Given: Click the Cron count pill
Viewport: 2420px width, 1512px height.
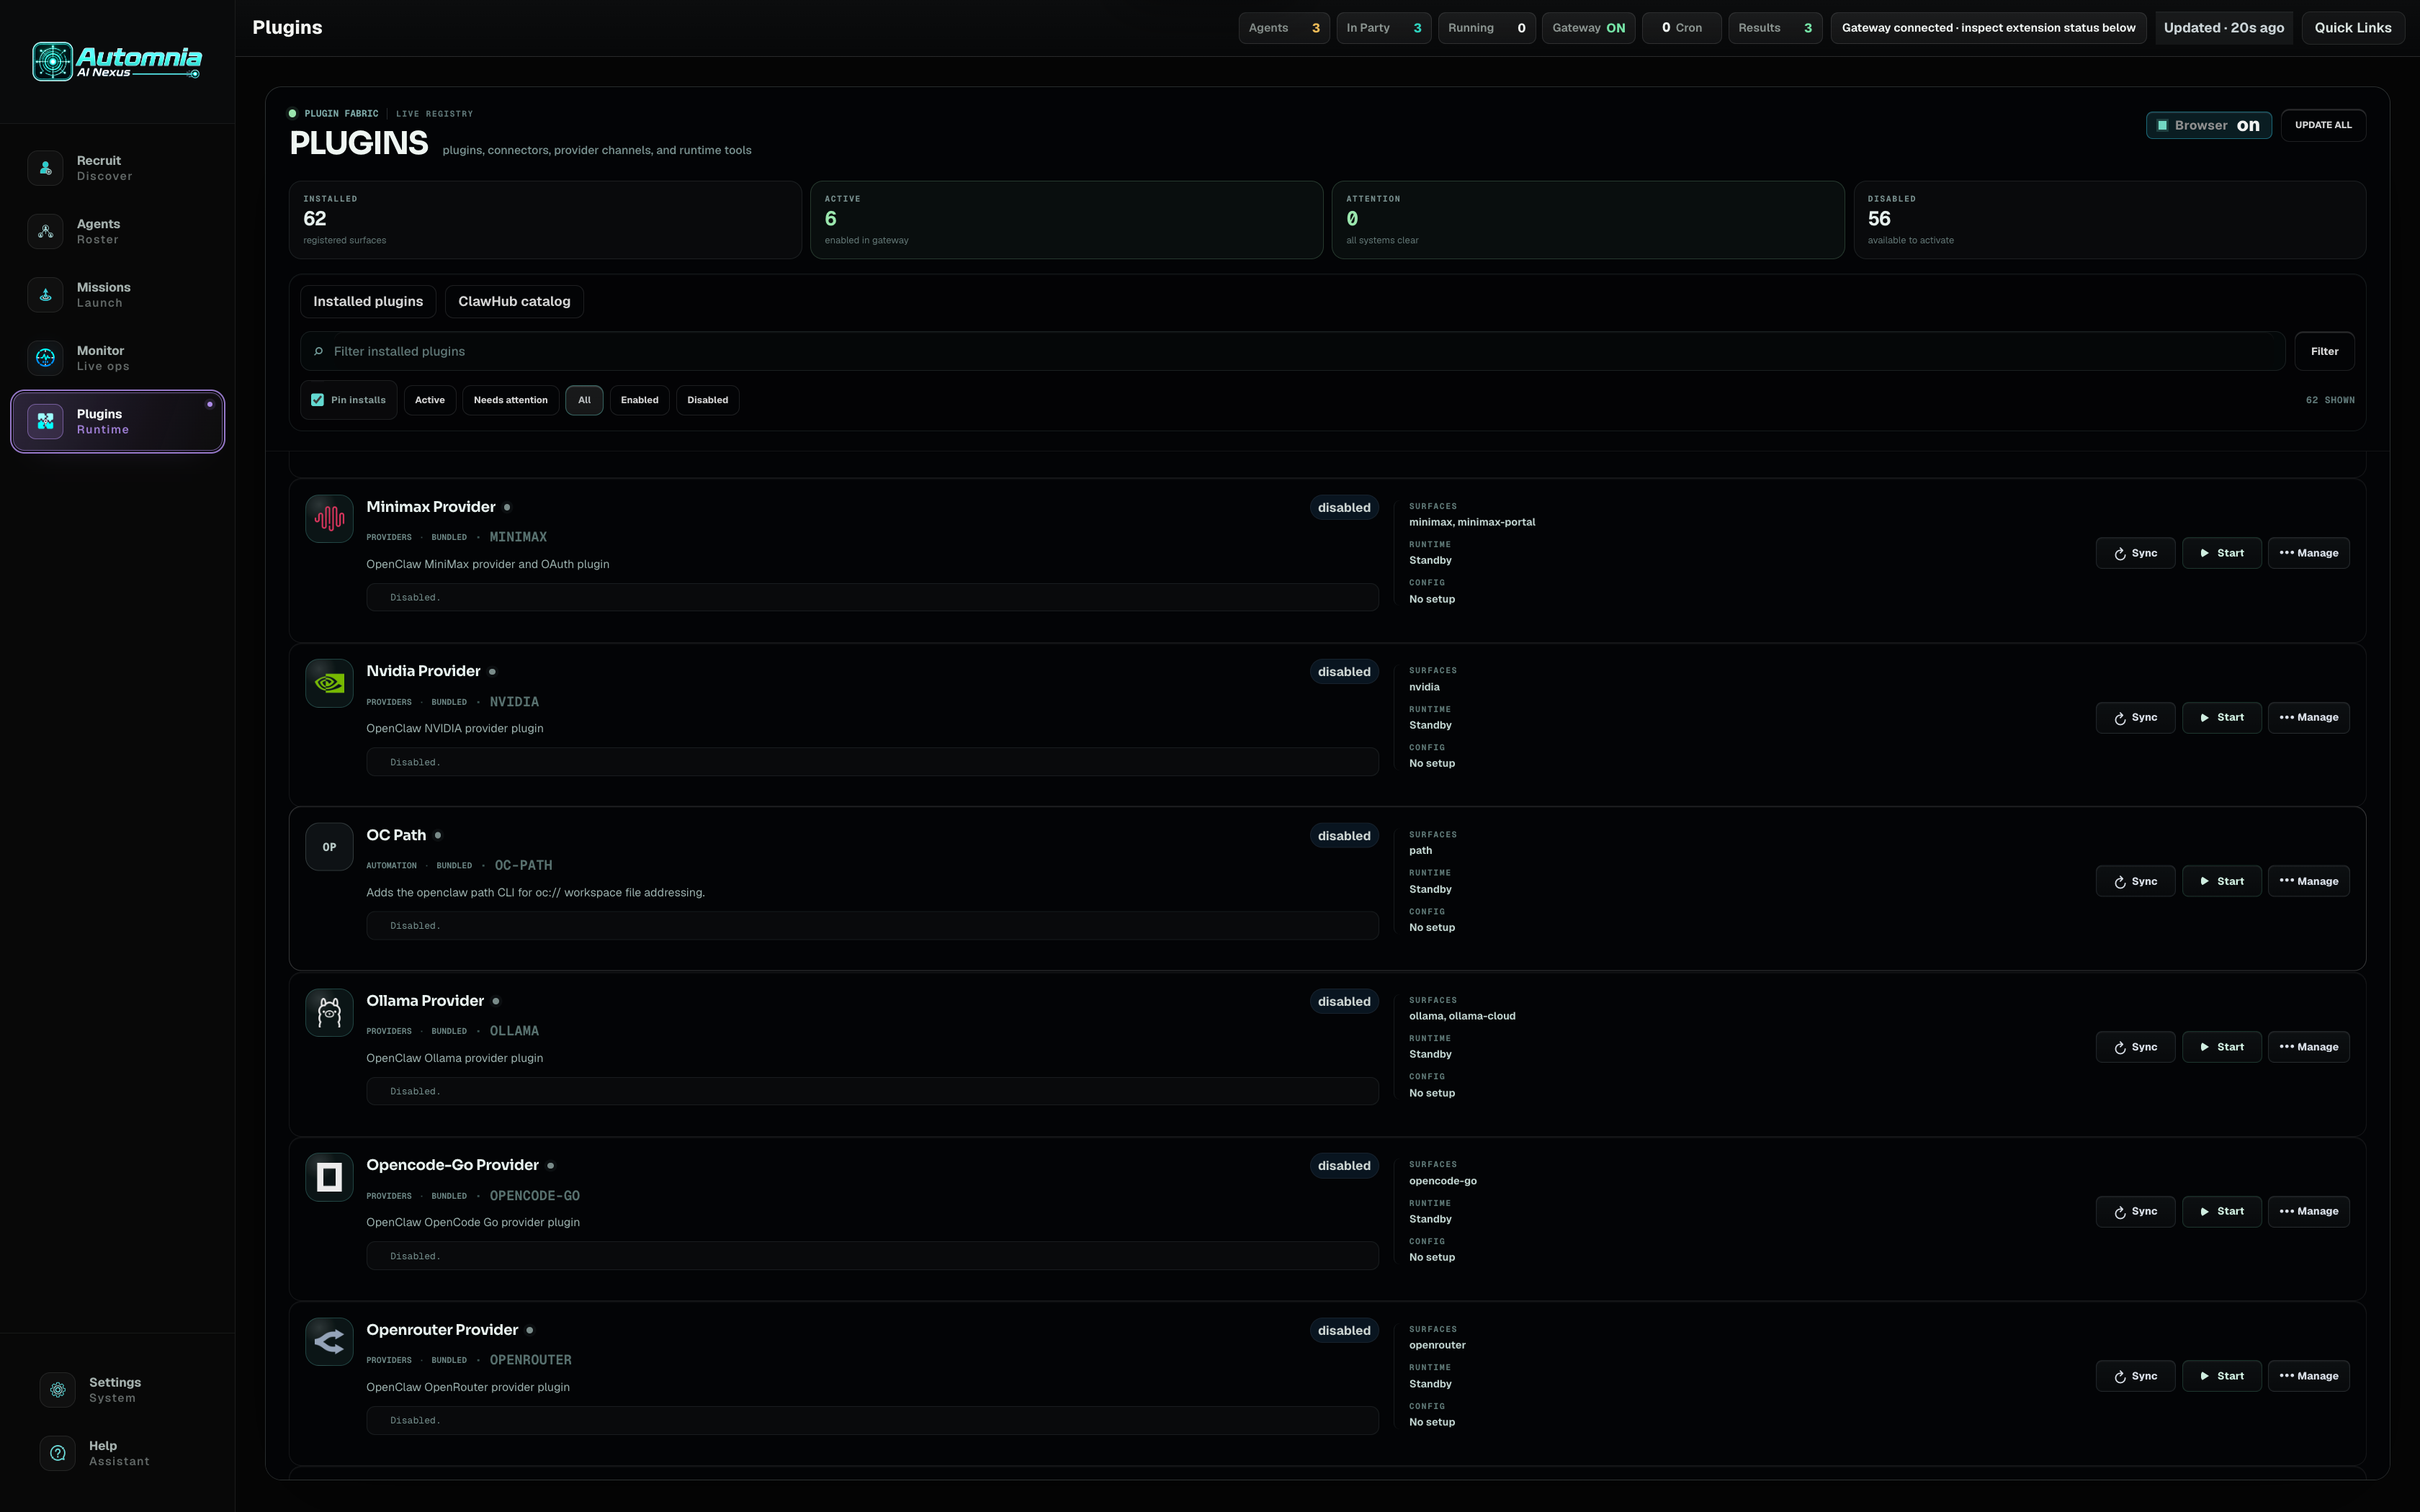Looking at the screenshot, I should pos(1681,28).
